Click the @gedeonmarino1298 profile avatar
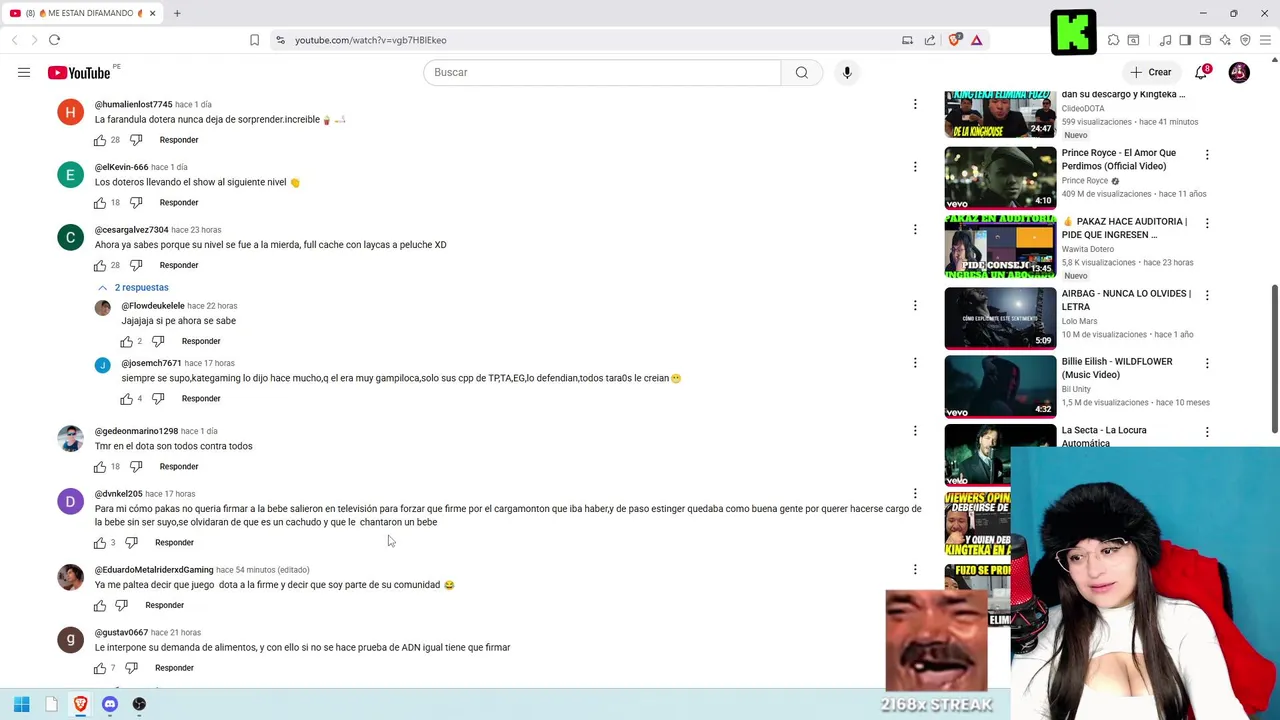Viewport: 1280px width, 720px height. tap(70, 438)
